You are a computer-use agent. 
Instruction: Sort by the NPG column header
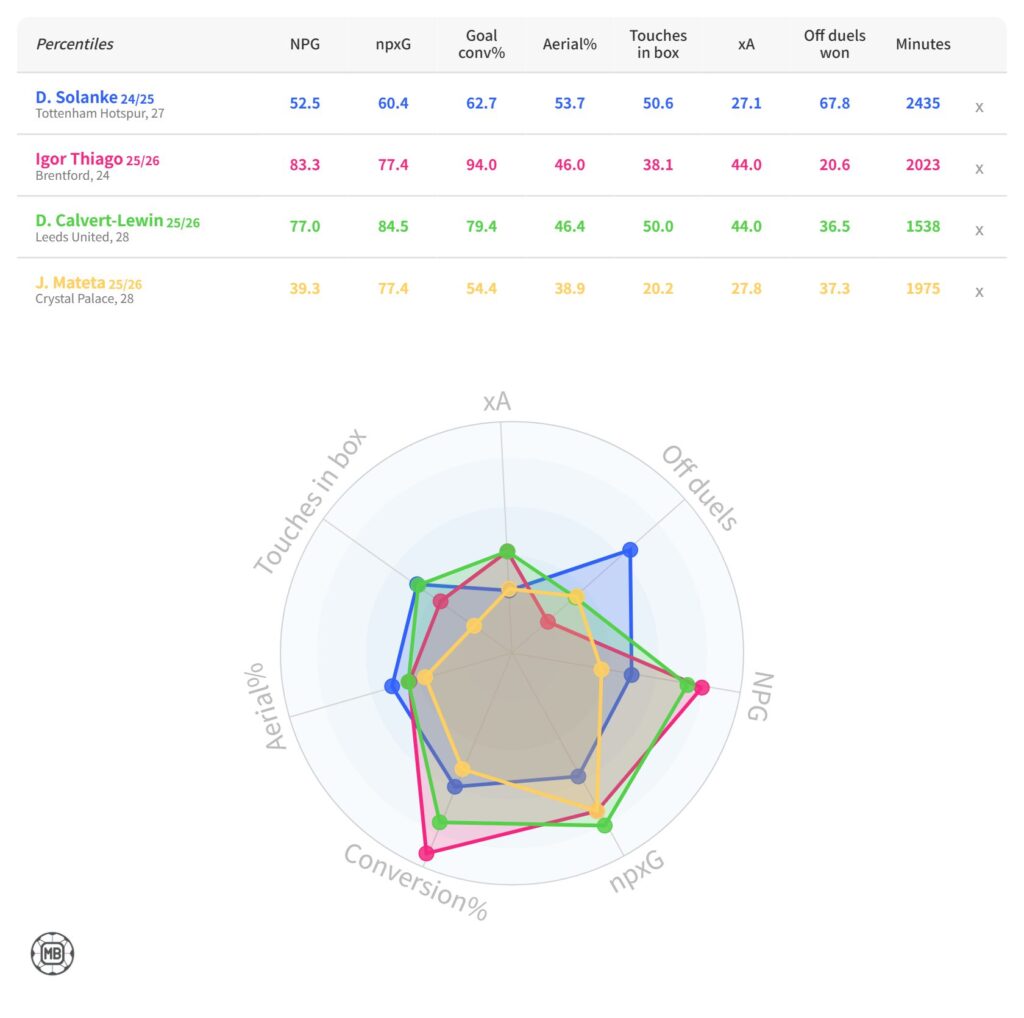click(305, 44)
